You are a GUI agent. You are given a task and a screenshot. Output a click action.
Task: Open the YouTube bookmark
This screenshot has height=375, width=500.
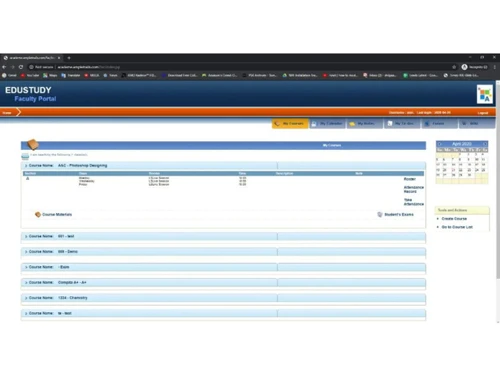(30, 75)
